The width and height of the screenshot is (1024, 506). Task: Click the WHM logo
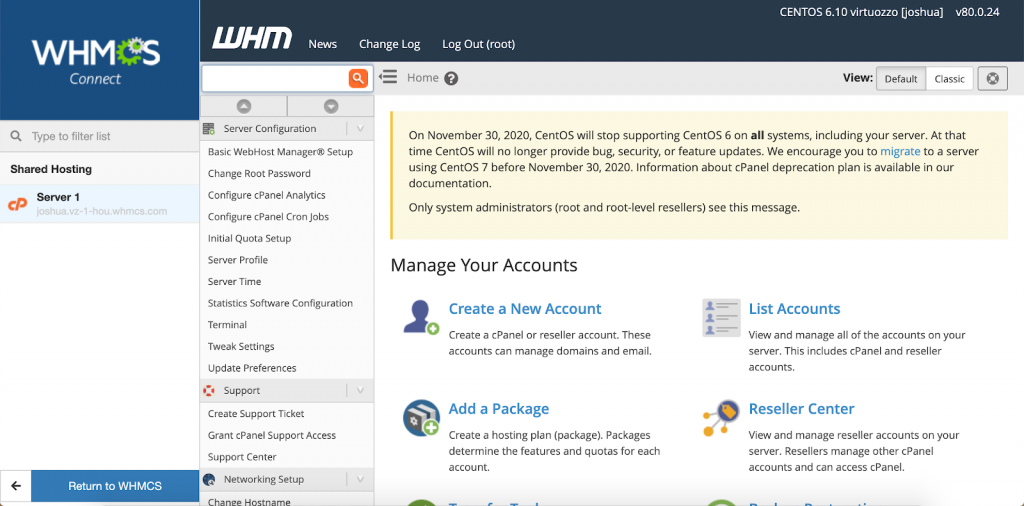click(251, 38)
